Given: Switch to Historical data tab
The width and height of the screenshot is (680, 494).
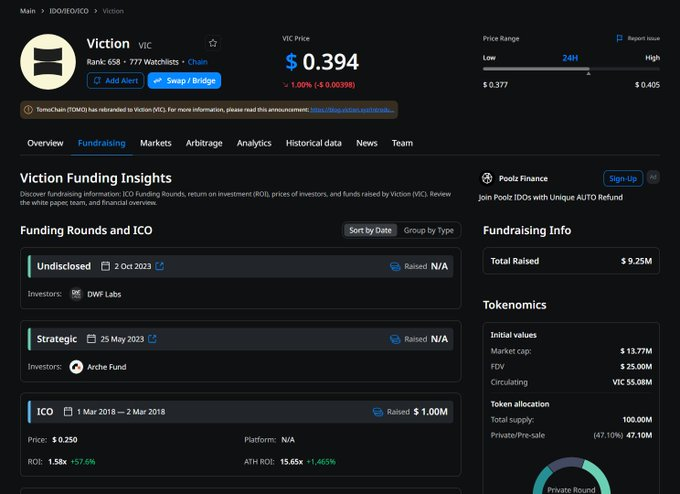Looking at the screenshot, I should point(314,143).
